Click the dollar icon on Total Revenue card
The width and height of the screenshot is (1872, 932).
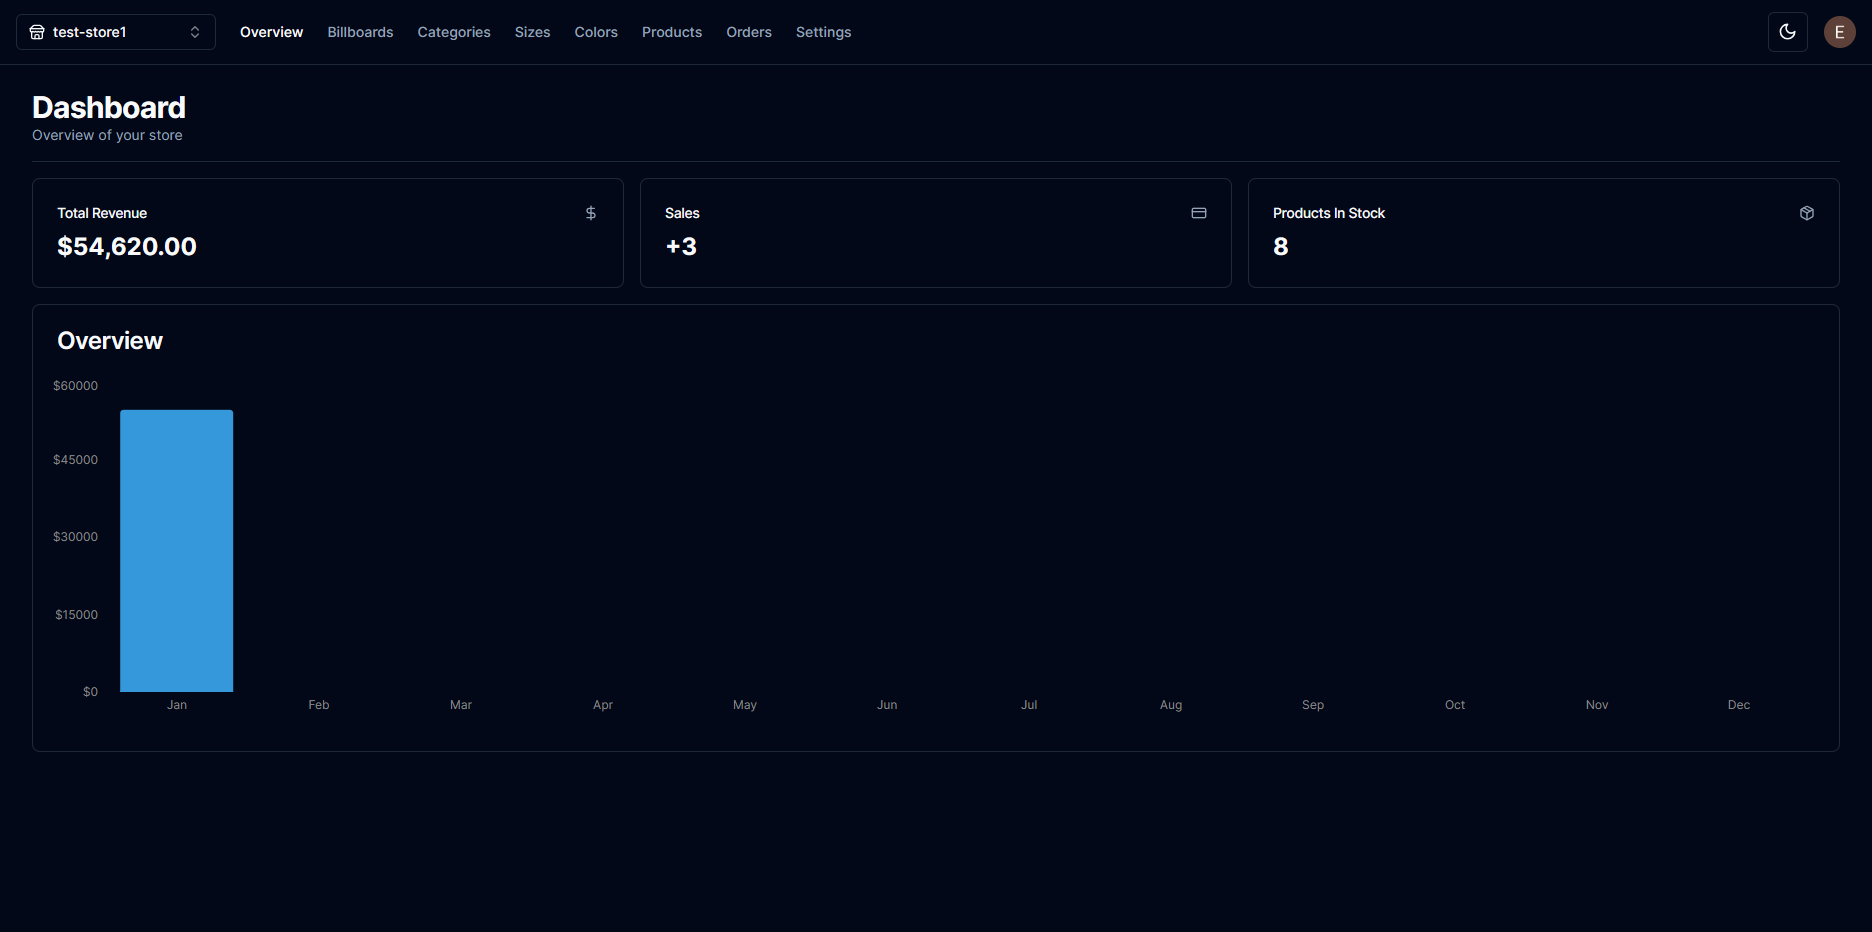[x=590, y=213]
